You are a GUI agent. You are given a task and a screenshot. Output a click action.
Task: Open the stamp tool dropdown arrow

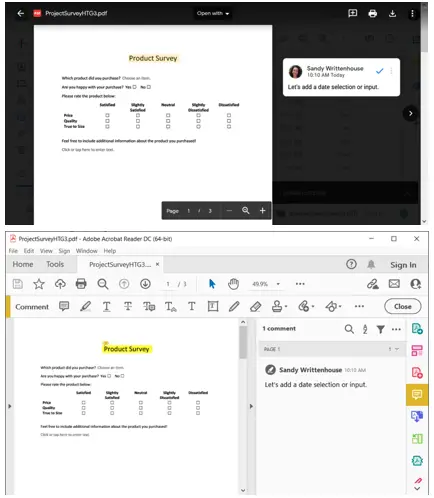tap(286, 306)
